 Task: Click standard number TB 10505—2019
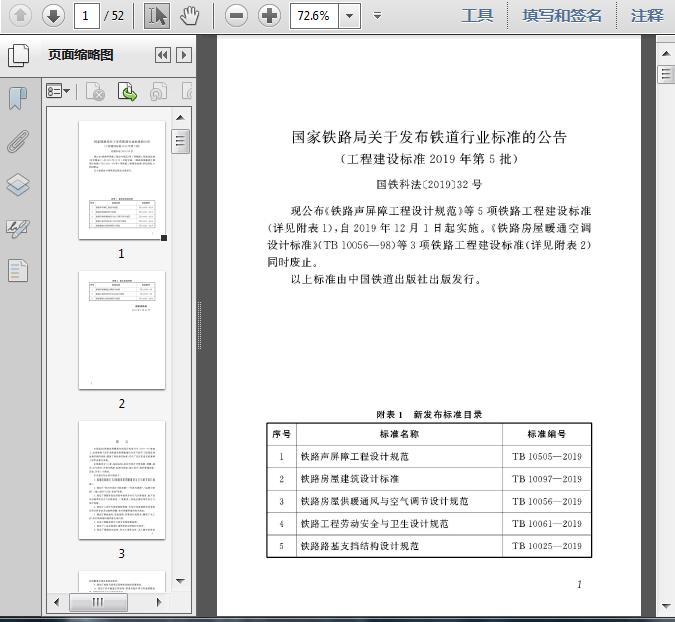click(547, 456)
